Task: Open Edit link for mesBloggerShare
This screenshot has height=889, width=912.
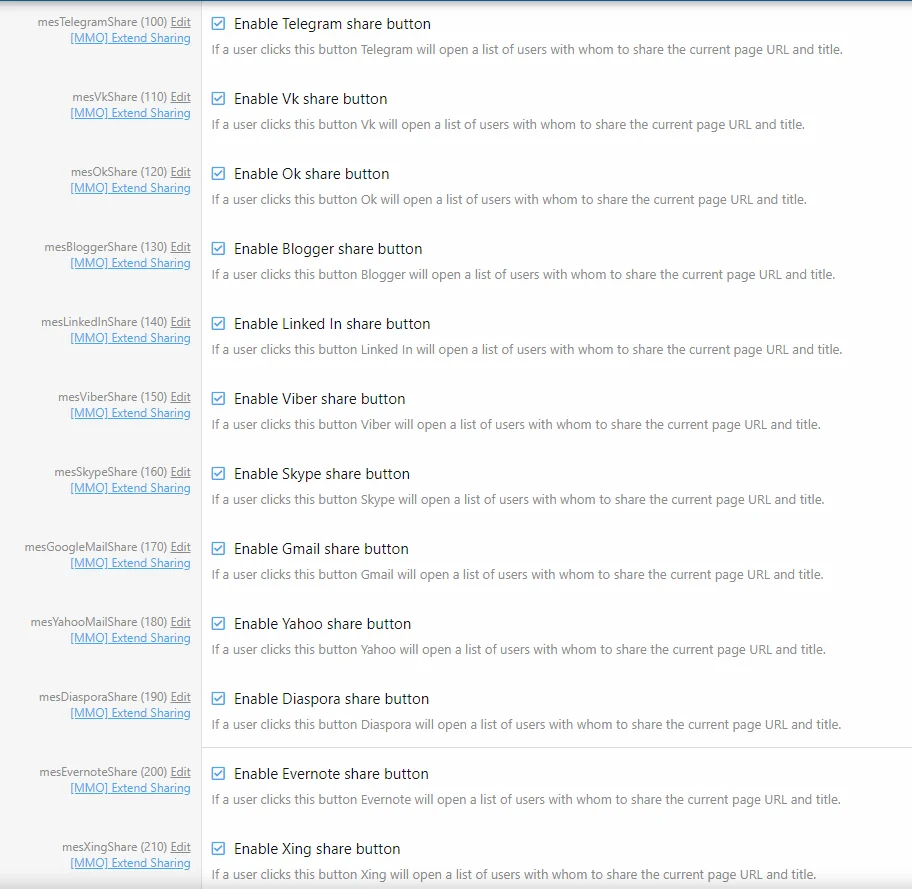Action: 180,247
